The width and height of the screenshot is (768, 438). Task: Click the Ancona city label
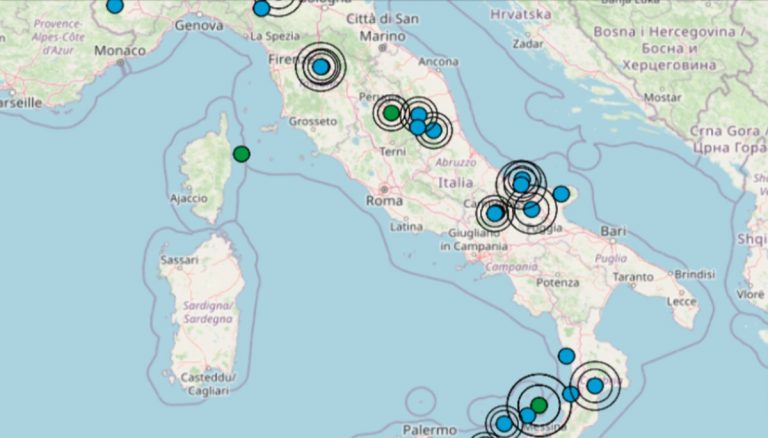click(x=439, y=62)
